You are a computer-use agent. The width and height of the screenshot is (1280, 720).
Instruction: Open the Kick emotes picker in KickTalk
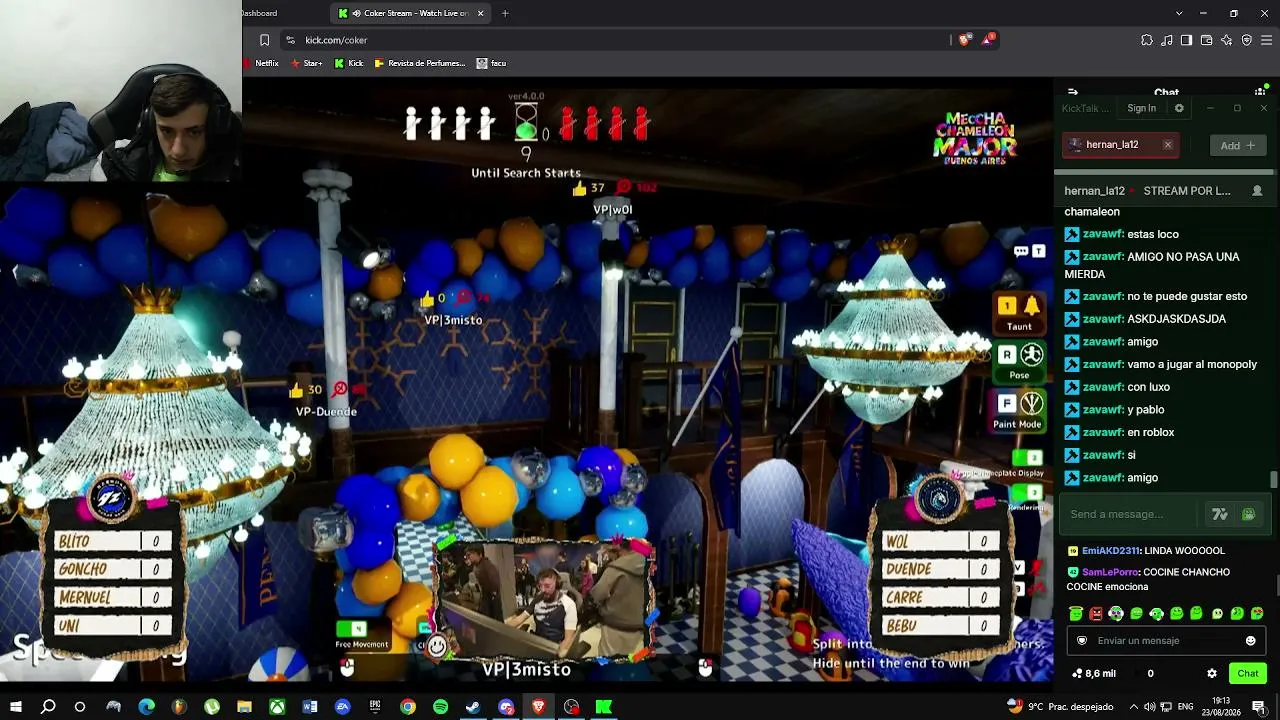tap(1248, 514)
